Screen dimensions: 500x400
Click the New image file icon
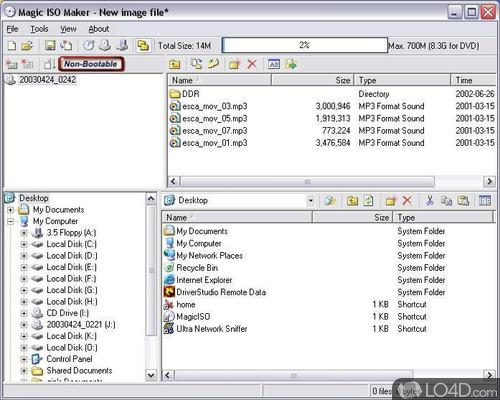pyautogui.click(x=12, y=46)
